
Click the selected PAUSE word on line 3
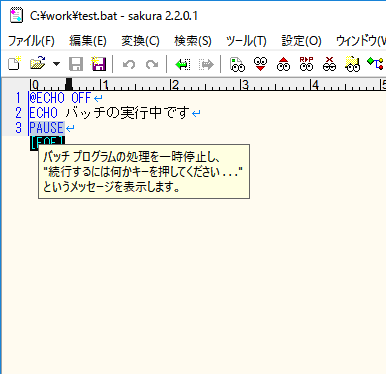click(x=47, y=128)
